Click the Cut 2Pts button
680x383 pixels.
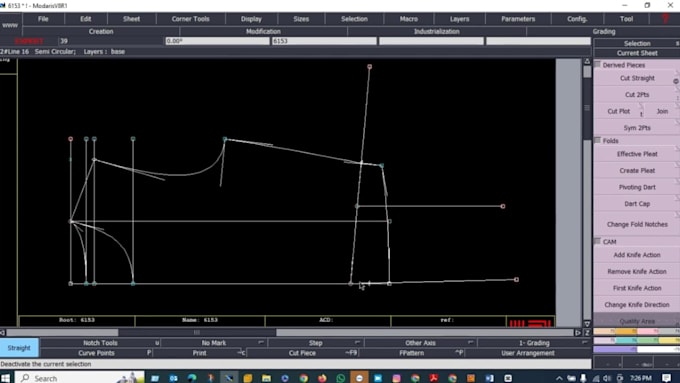(637, 95)
